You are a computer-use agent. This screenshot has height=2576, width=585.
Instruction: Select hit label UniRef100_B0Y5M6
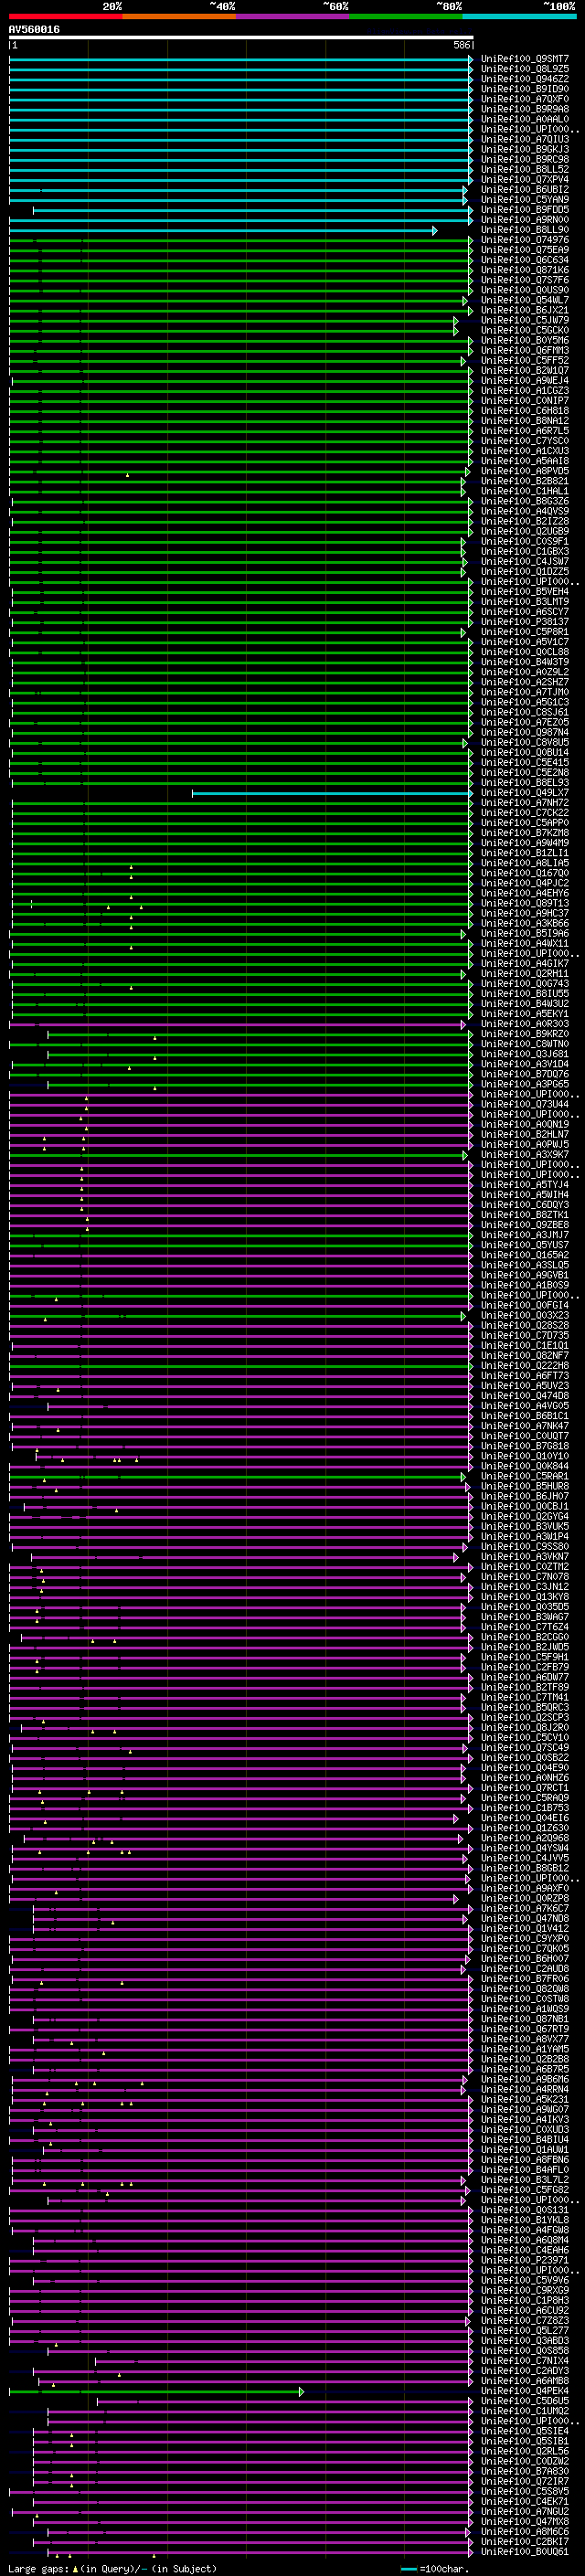point(525,340)
